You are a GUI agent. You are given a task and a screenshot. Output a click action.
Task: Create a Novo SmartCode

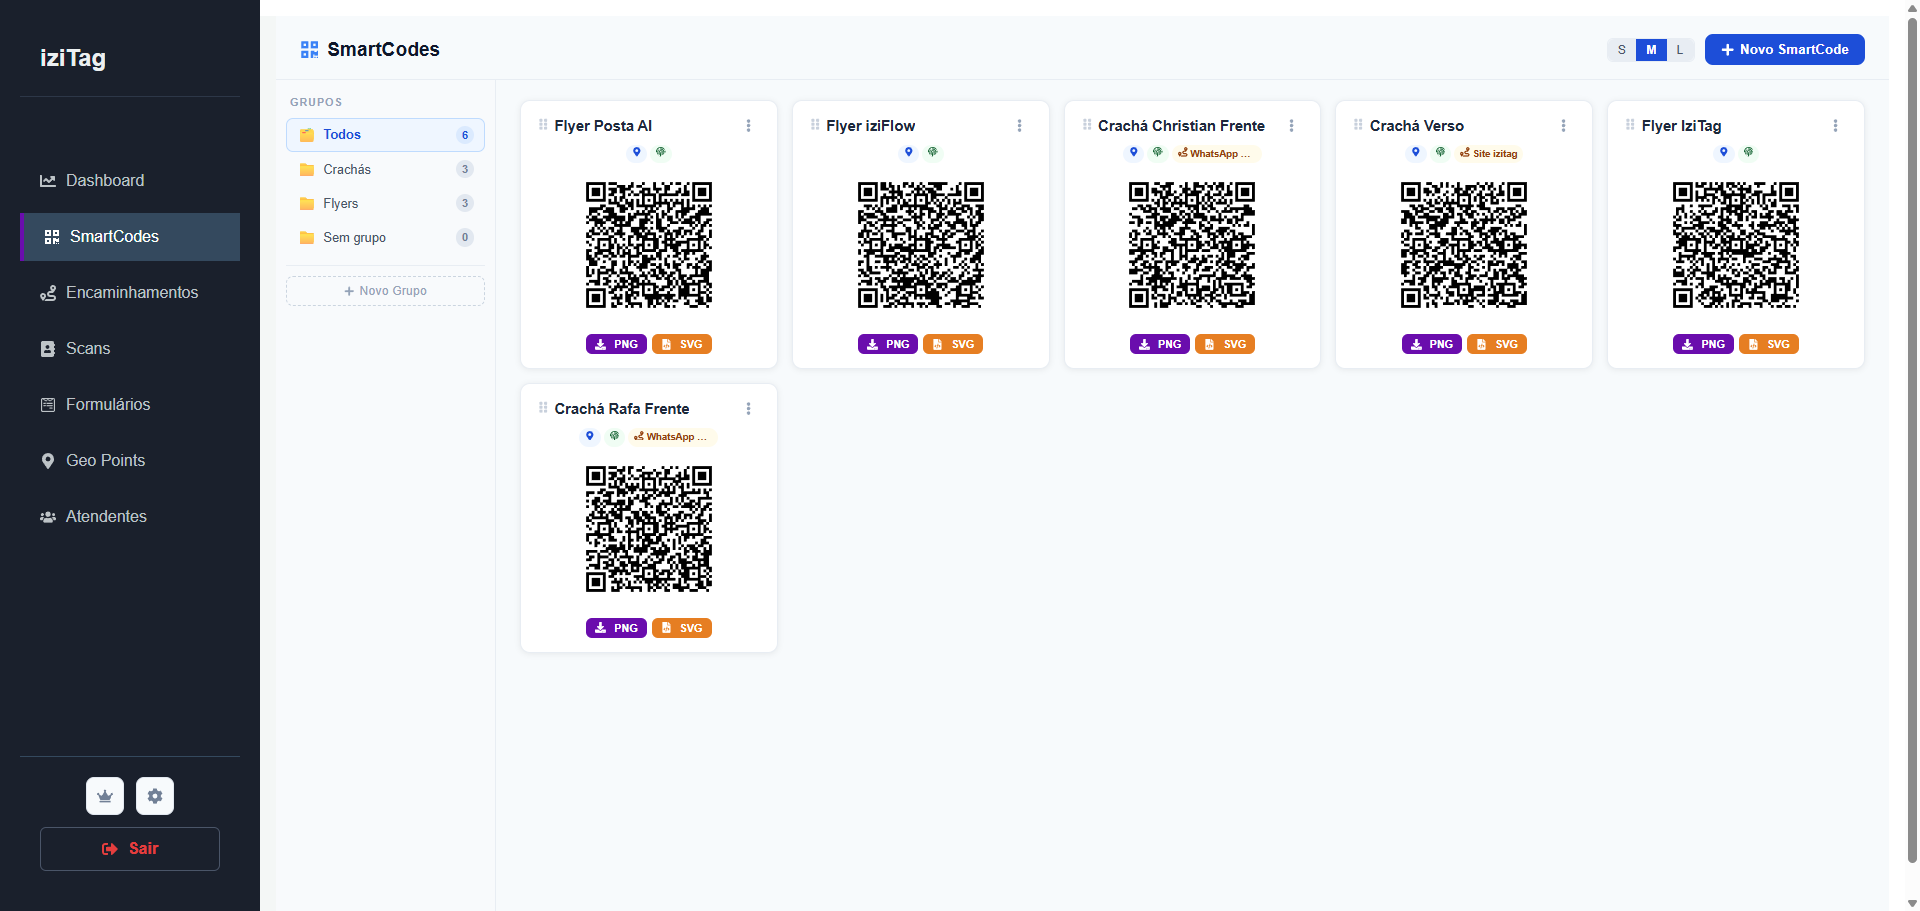pyautogui.click(x=1785, y=50)
